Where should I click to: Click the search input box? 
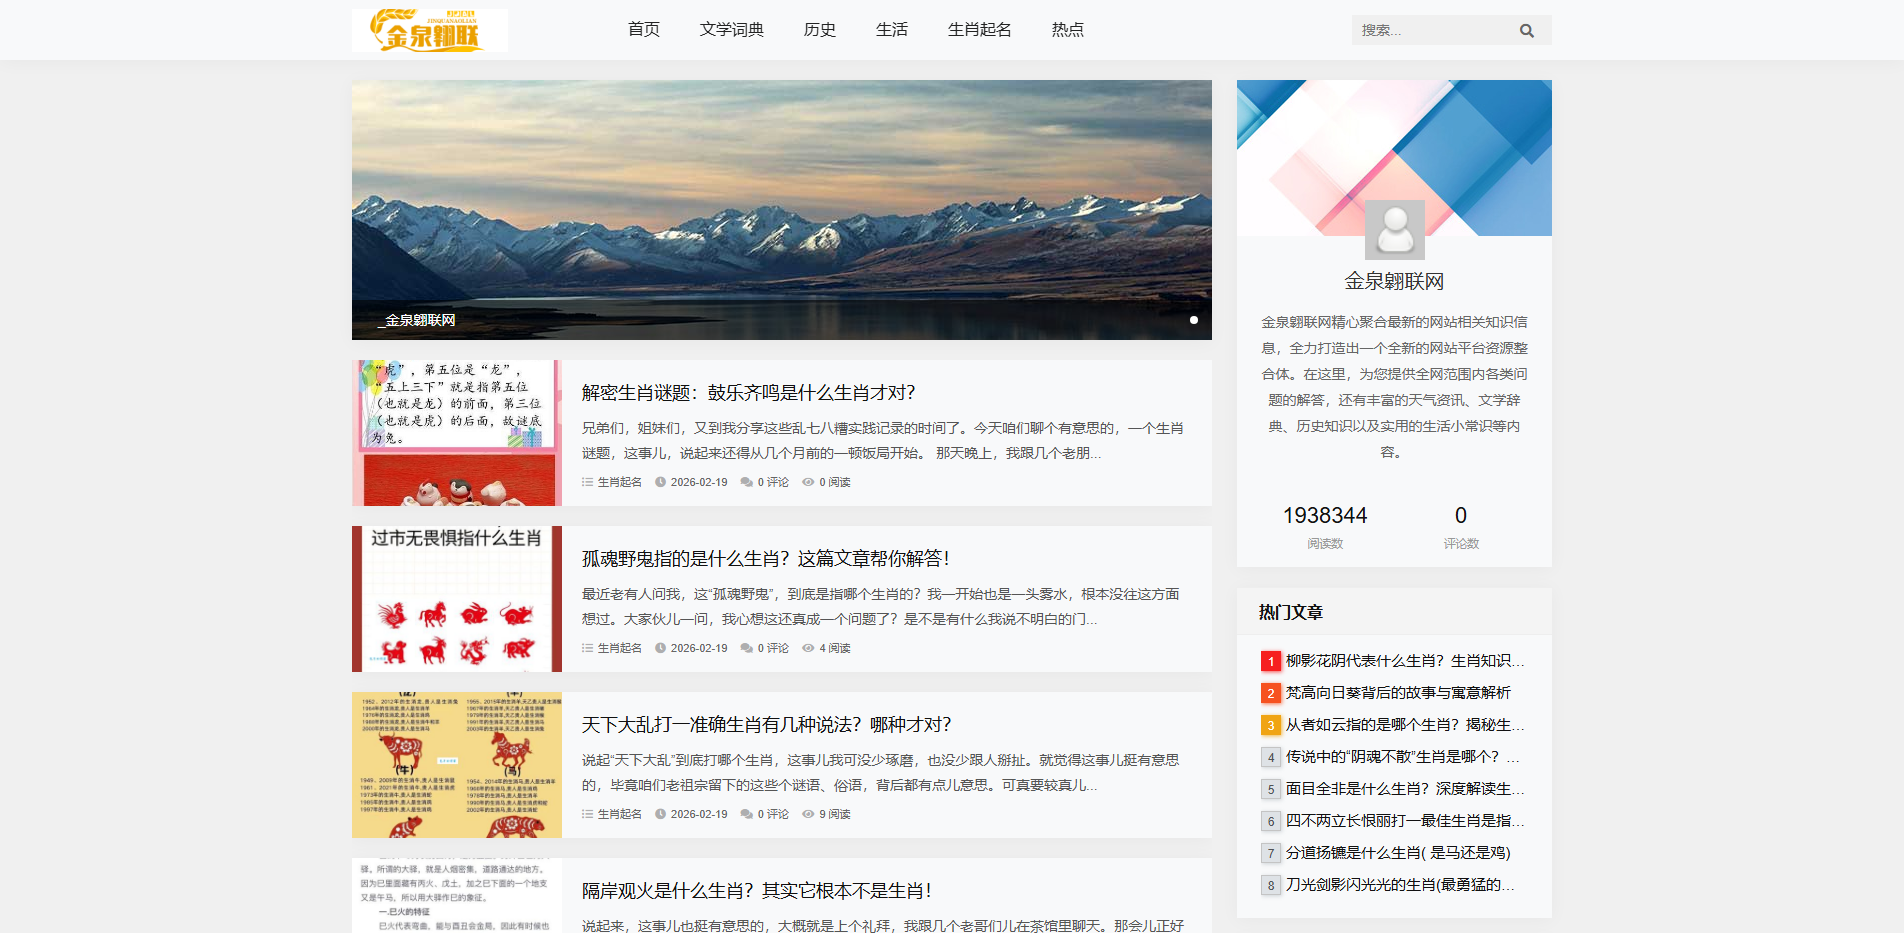point(1430,30)
